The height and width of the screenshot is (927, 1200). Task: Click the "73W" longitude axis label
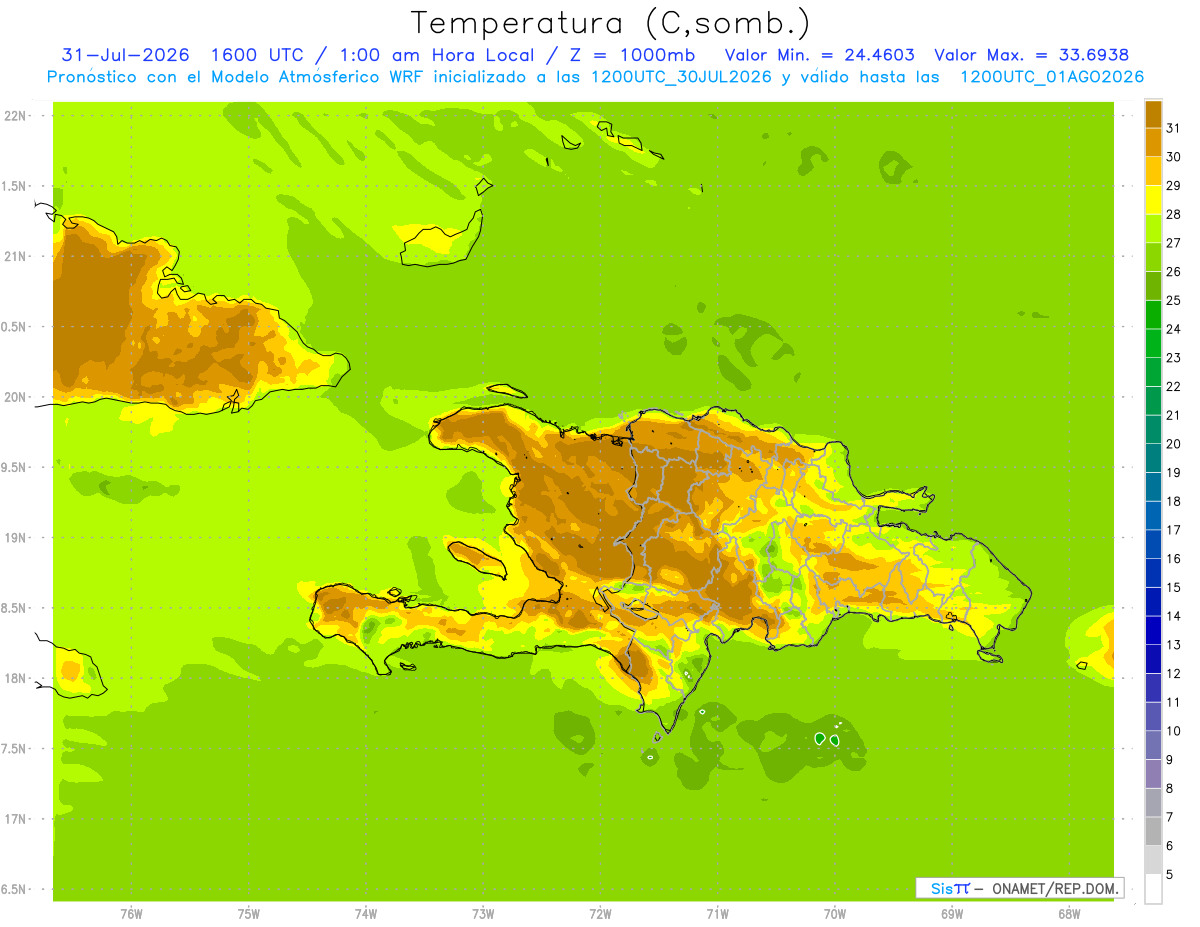[483, 914]
